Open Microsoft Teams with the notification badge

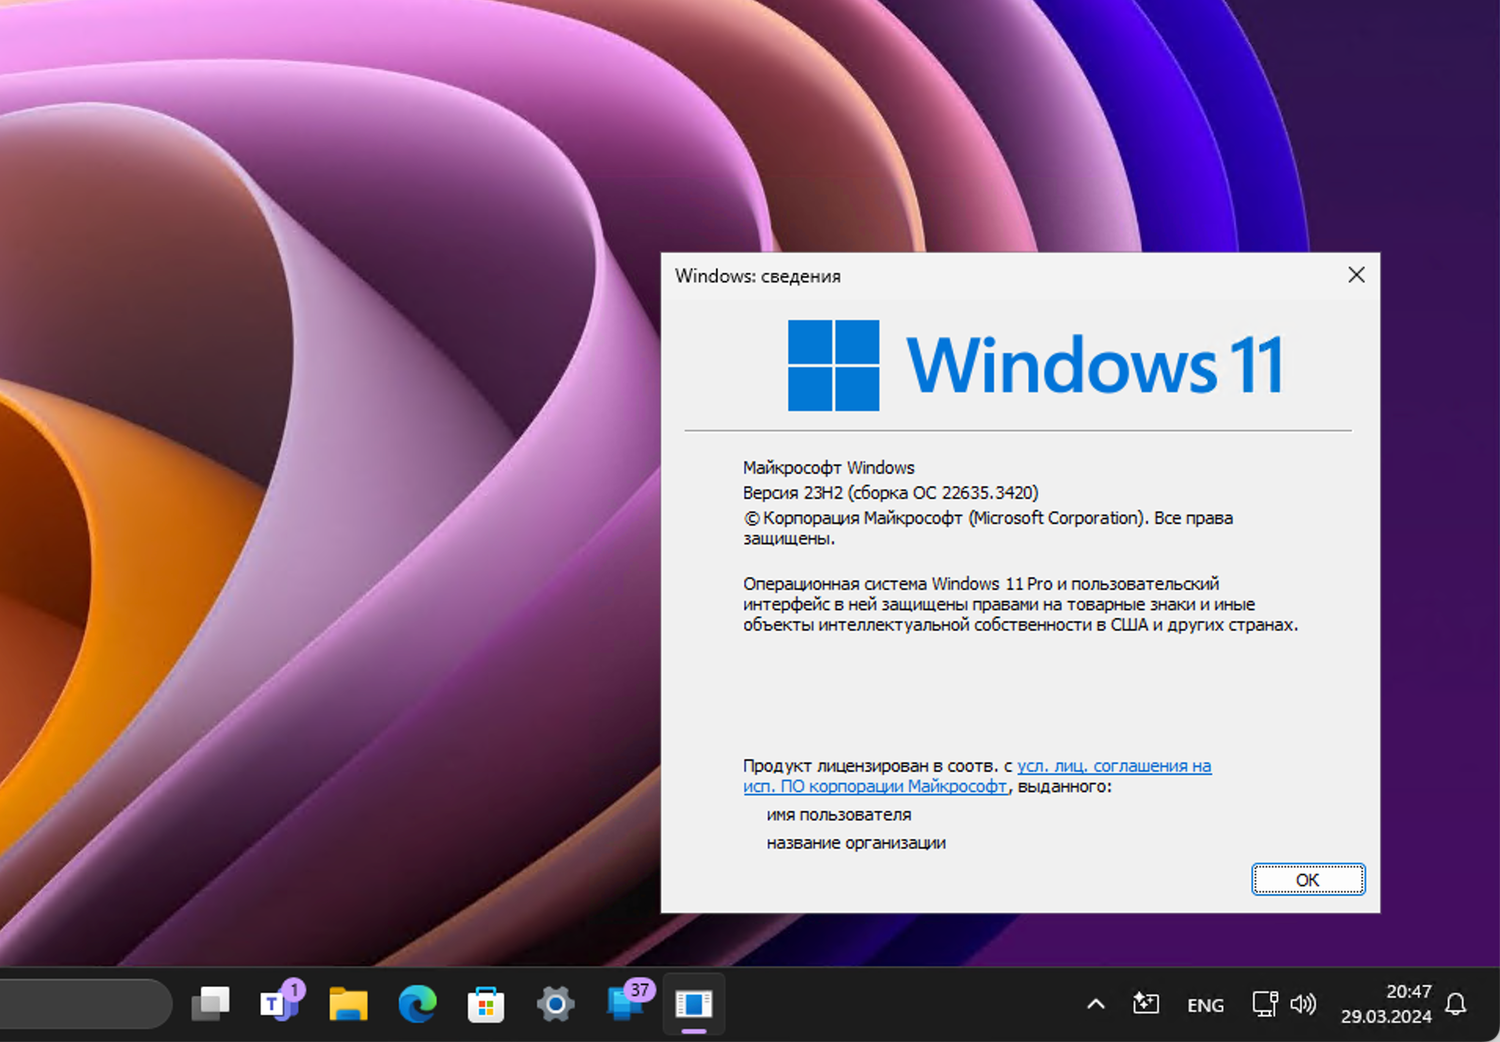279,1004
